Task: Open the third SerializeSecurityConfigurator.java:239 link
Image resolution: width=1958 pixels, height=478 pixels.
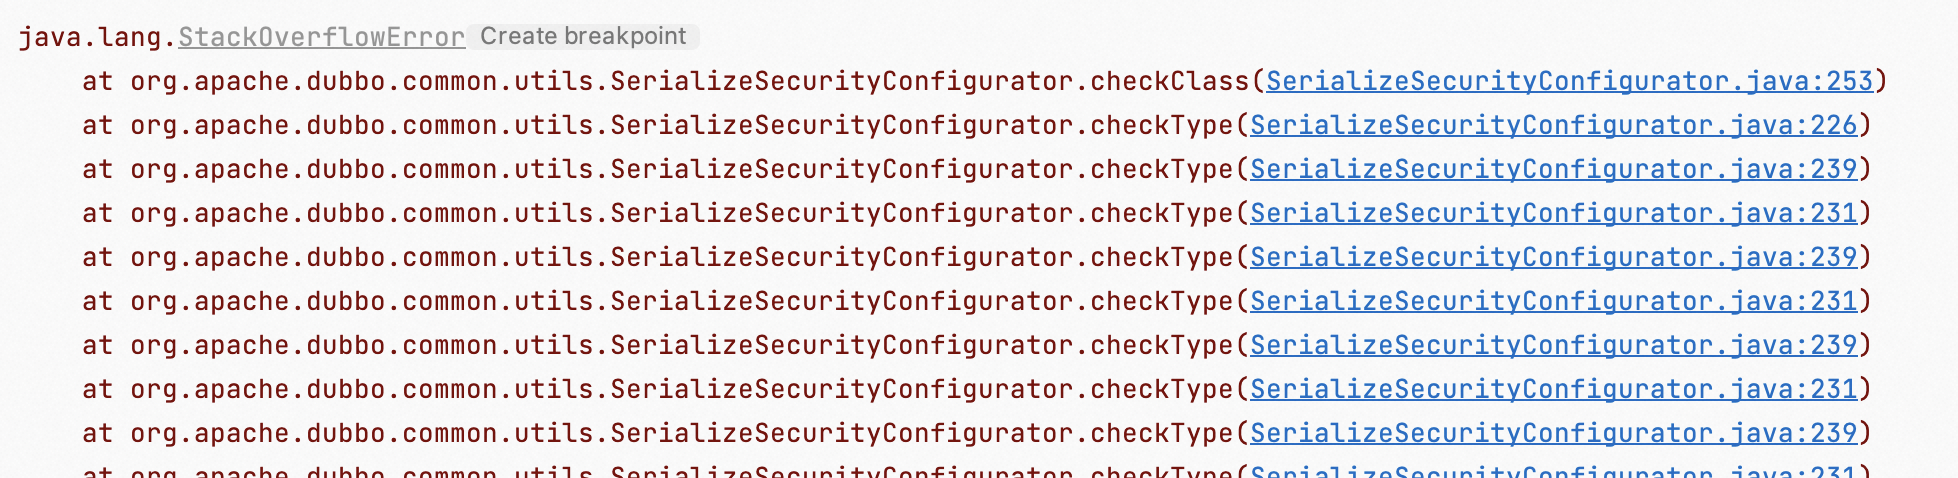Action: point(1553,345)
